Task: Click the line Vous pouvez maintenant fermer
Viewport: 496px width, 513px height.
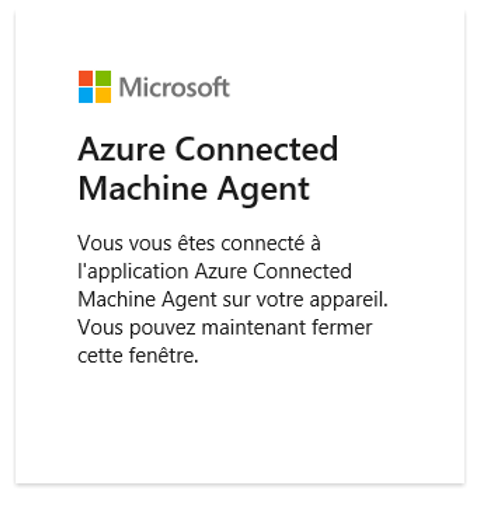Action: click(225, 327)
